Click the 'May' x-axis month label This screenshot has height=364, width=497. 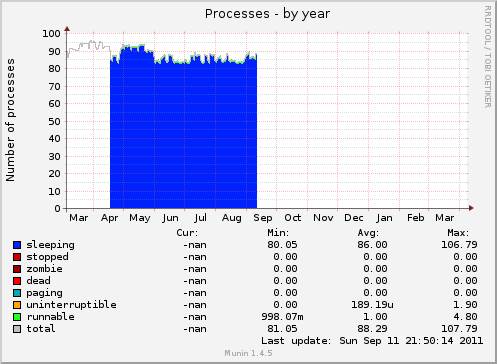pos(140,218)
